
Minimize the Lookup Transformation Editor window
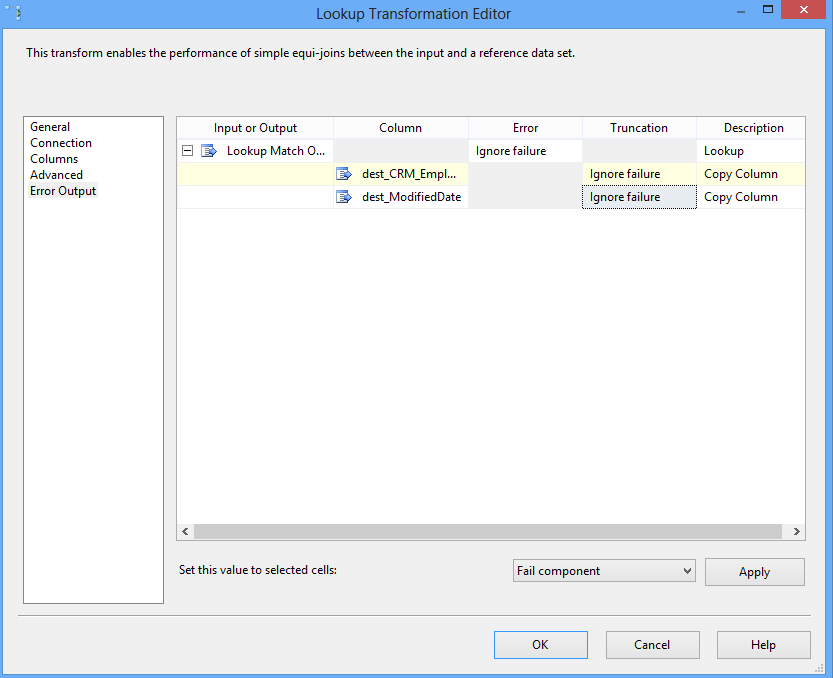click(741, 11)
